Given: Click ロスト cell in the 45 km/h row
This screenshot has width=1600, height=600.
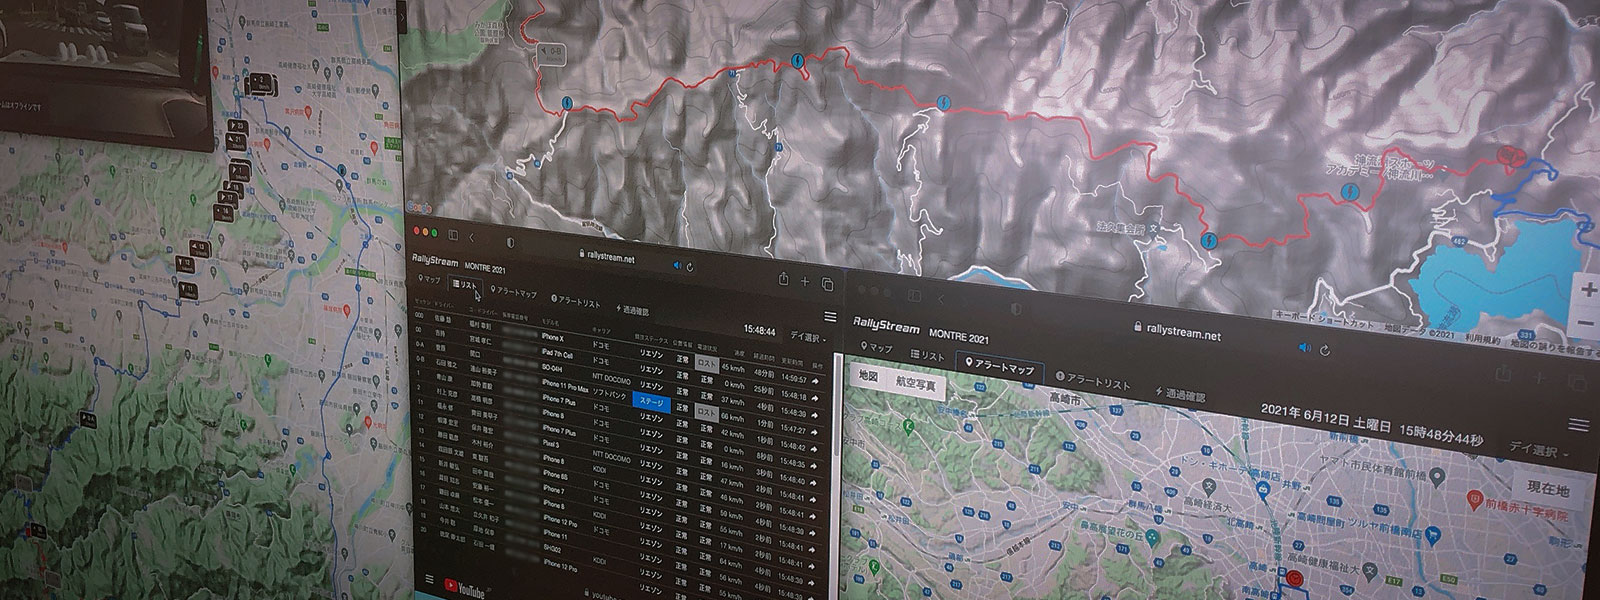Looking at the screenshot, I should pyautogui.click(x=707, y=364).
